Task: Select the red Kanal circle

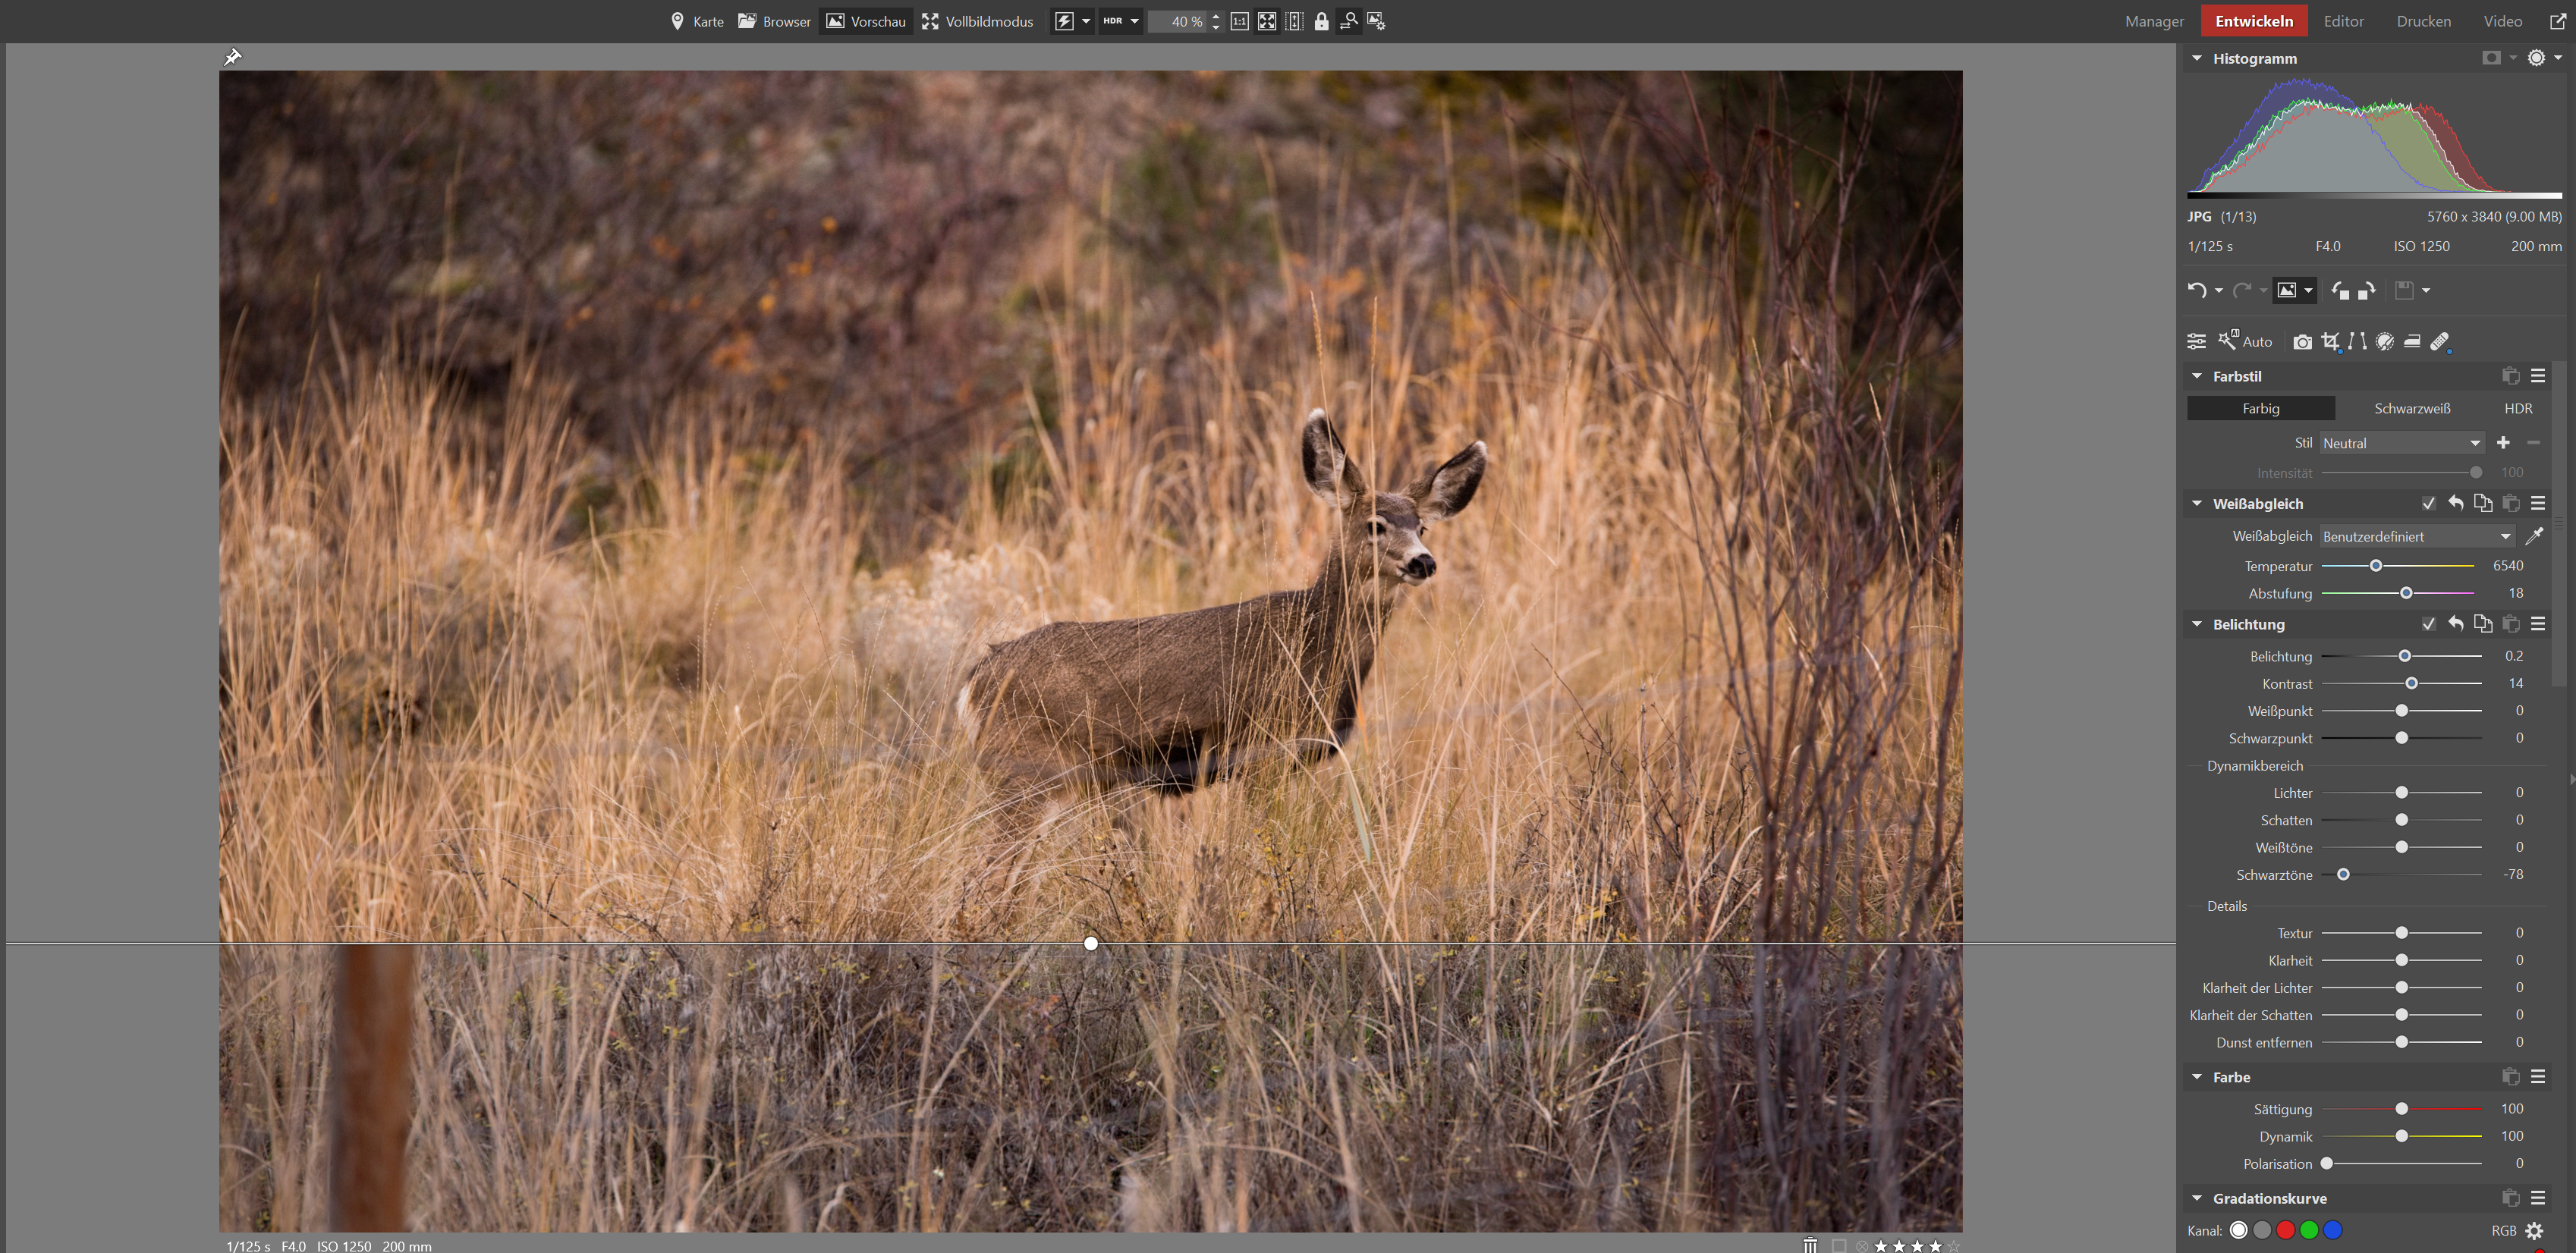Action: 2285,1230
